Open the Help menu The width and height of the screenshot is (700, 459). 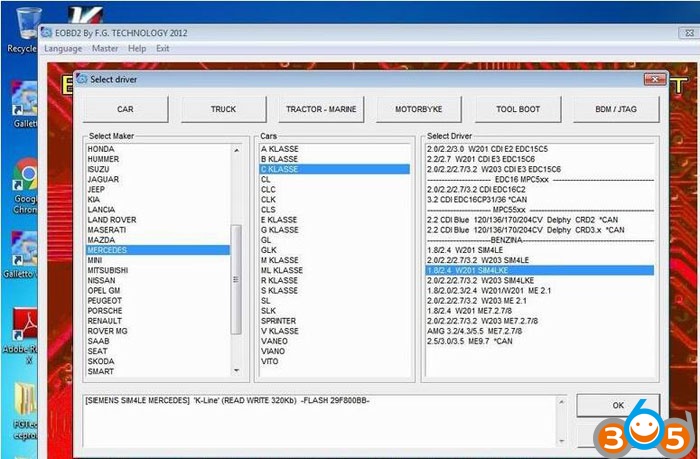[137, 48]
